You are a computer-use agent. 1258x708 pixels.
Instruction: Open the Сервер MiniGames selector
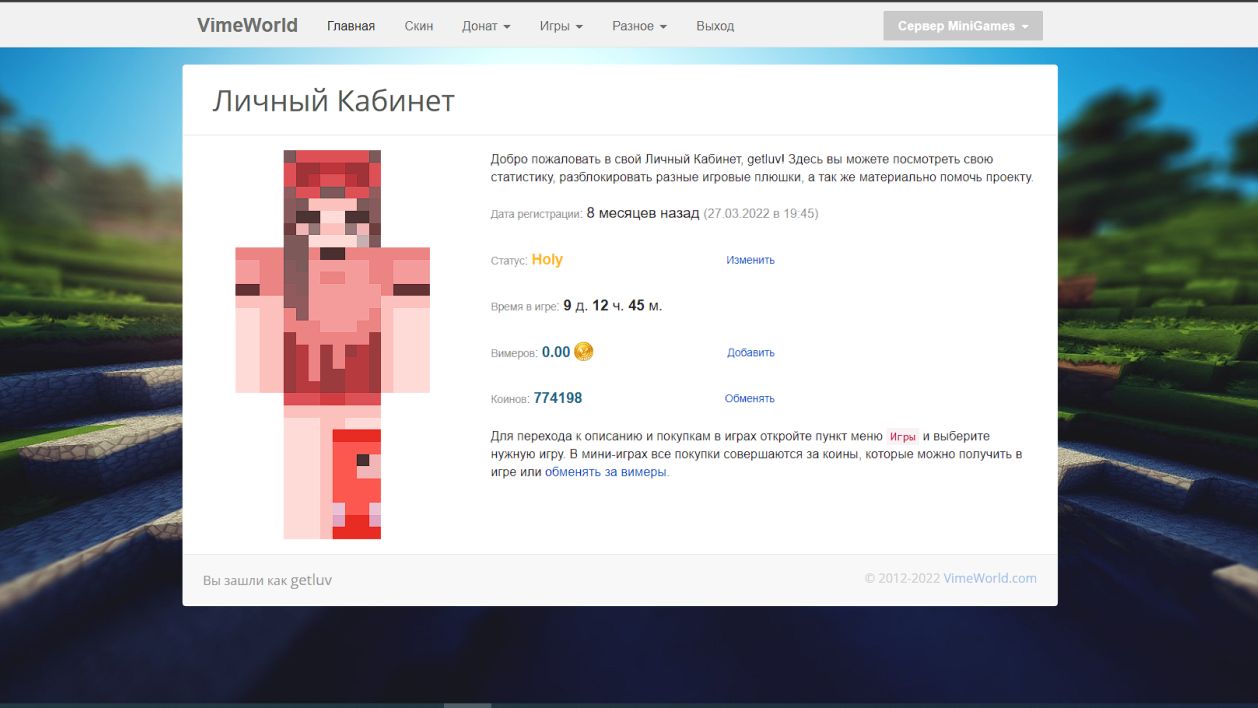tap(963, 26)
